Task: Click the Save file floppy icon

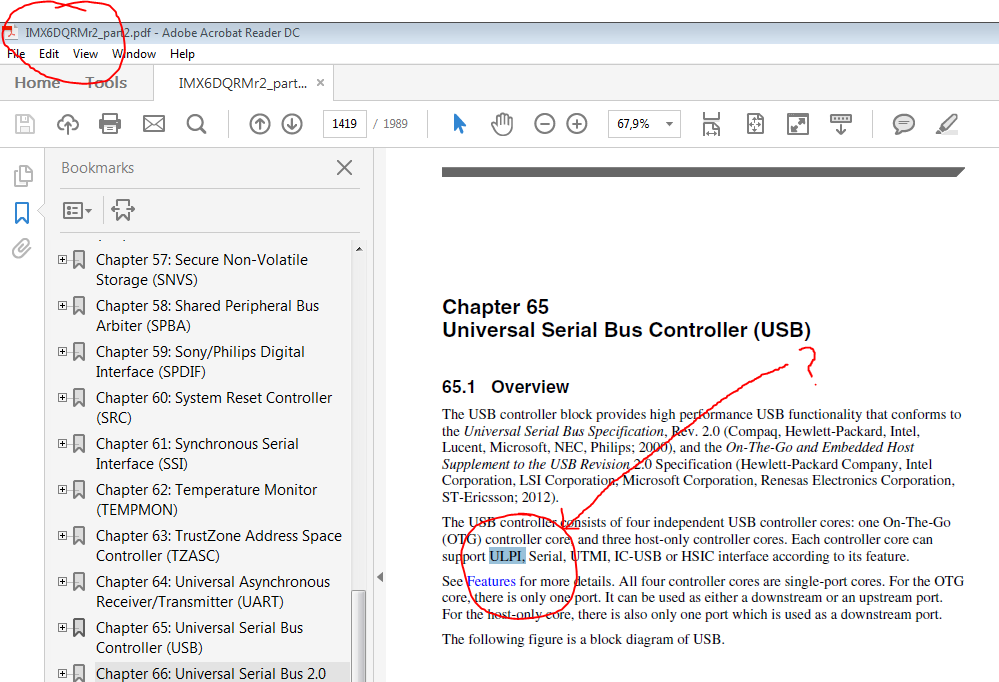Action: tap(25, 124)
